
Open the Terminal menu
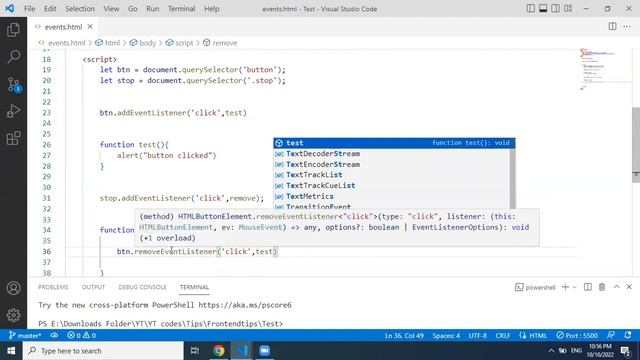pyautogui.click(x=182, y=9)
